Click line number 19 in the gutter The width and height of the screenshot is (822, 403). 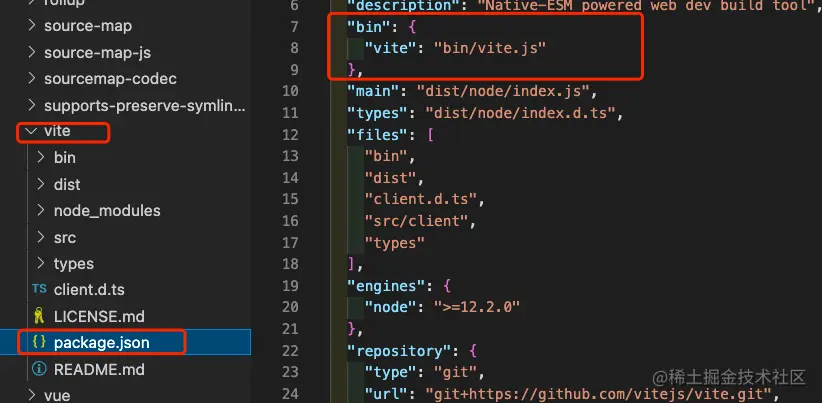point(290,286)
